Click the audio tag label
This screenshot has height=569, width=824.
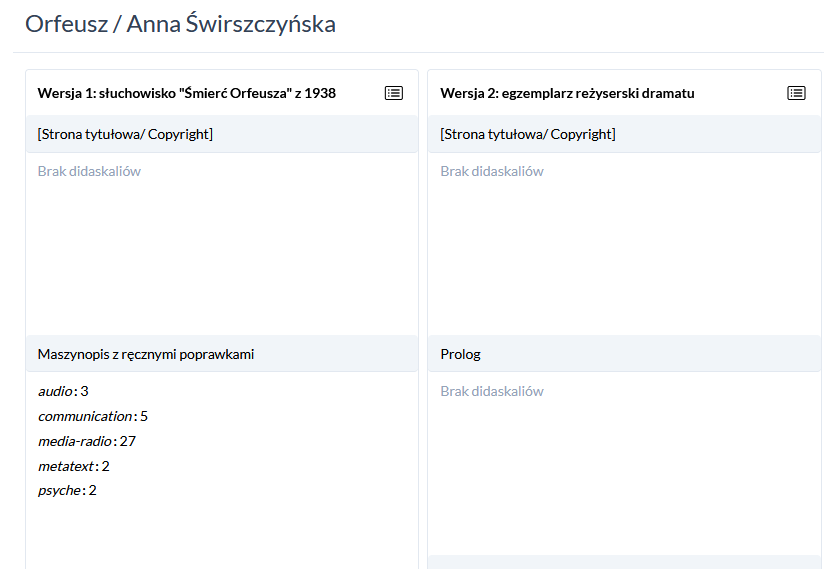tap(55, 391)
